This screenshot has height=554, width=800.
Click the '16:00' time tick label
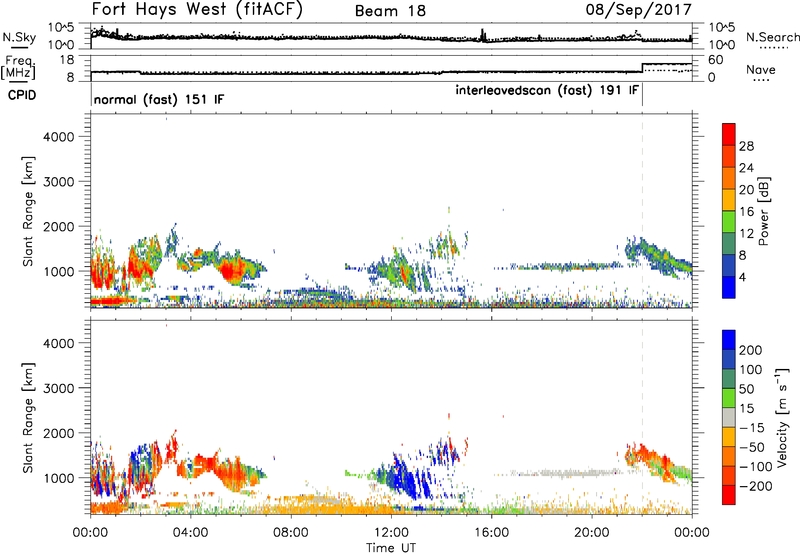(491, 533)
